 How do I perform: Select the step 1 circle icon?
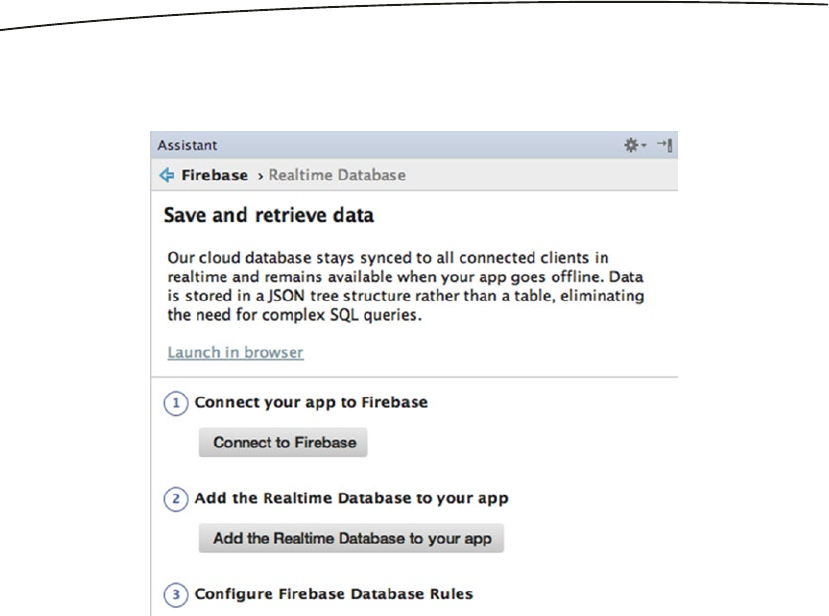[176, 403]
